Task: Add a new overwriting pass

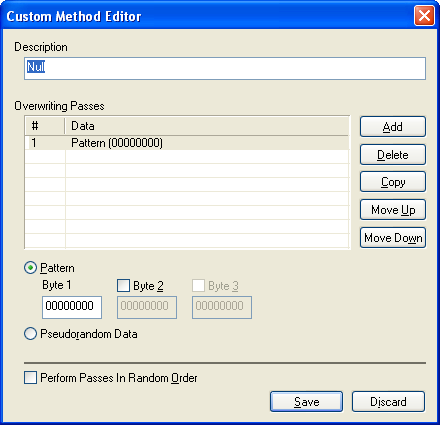Action: point(393,127)
